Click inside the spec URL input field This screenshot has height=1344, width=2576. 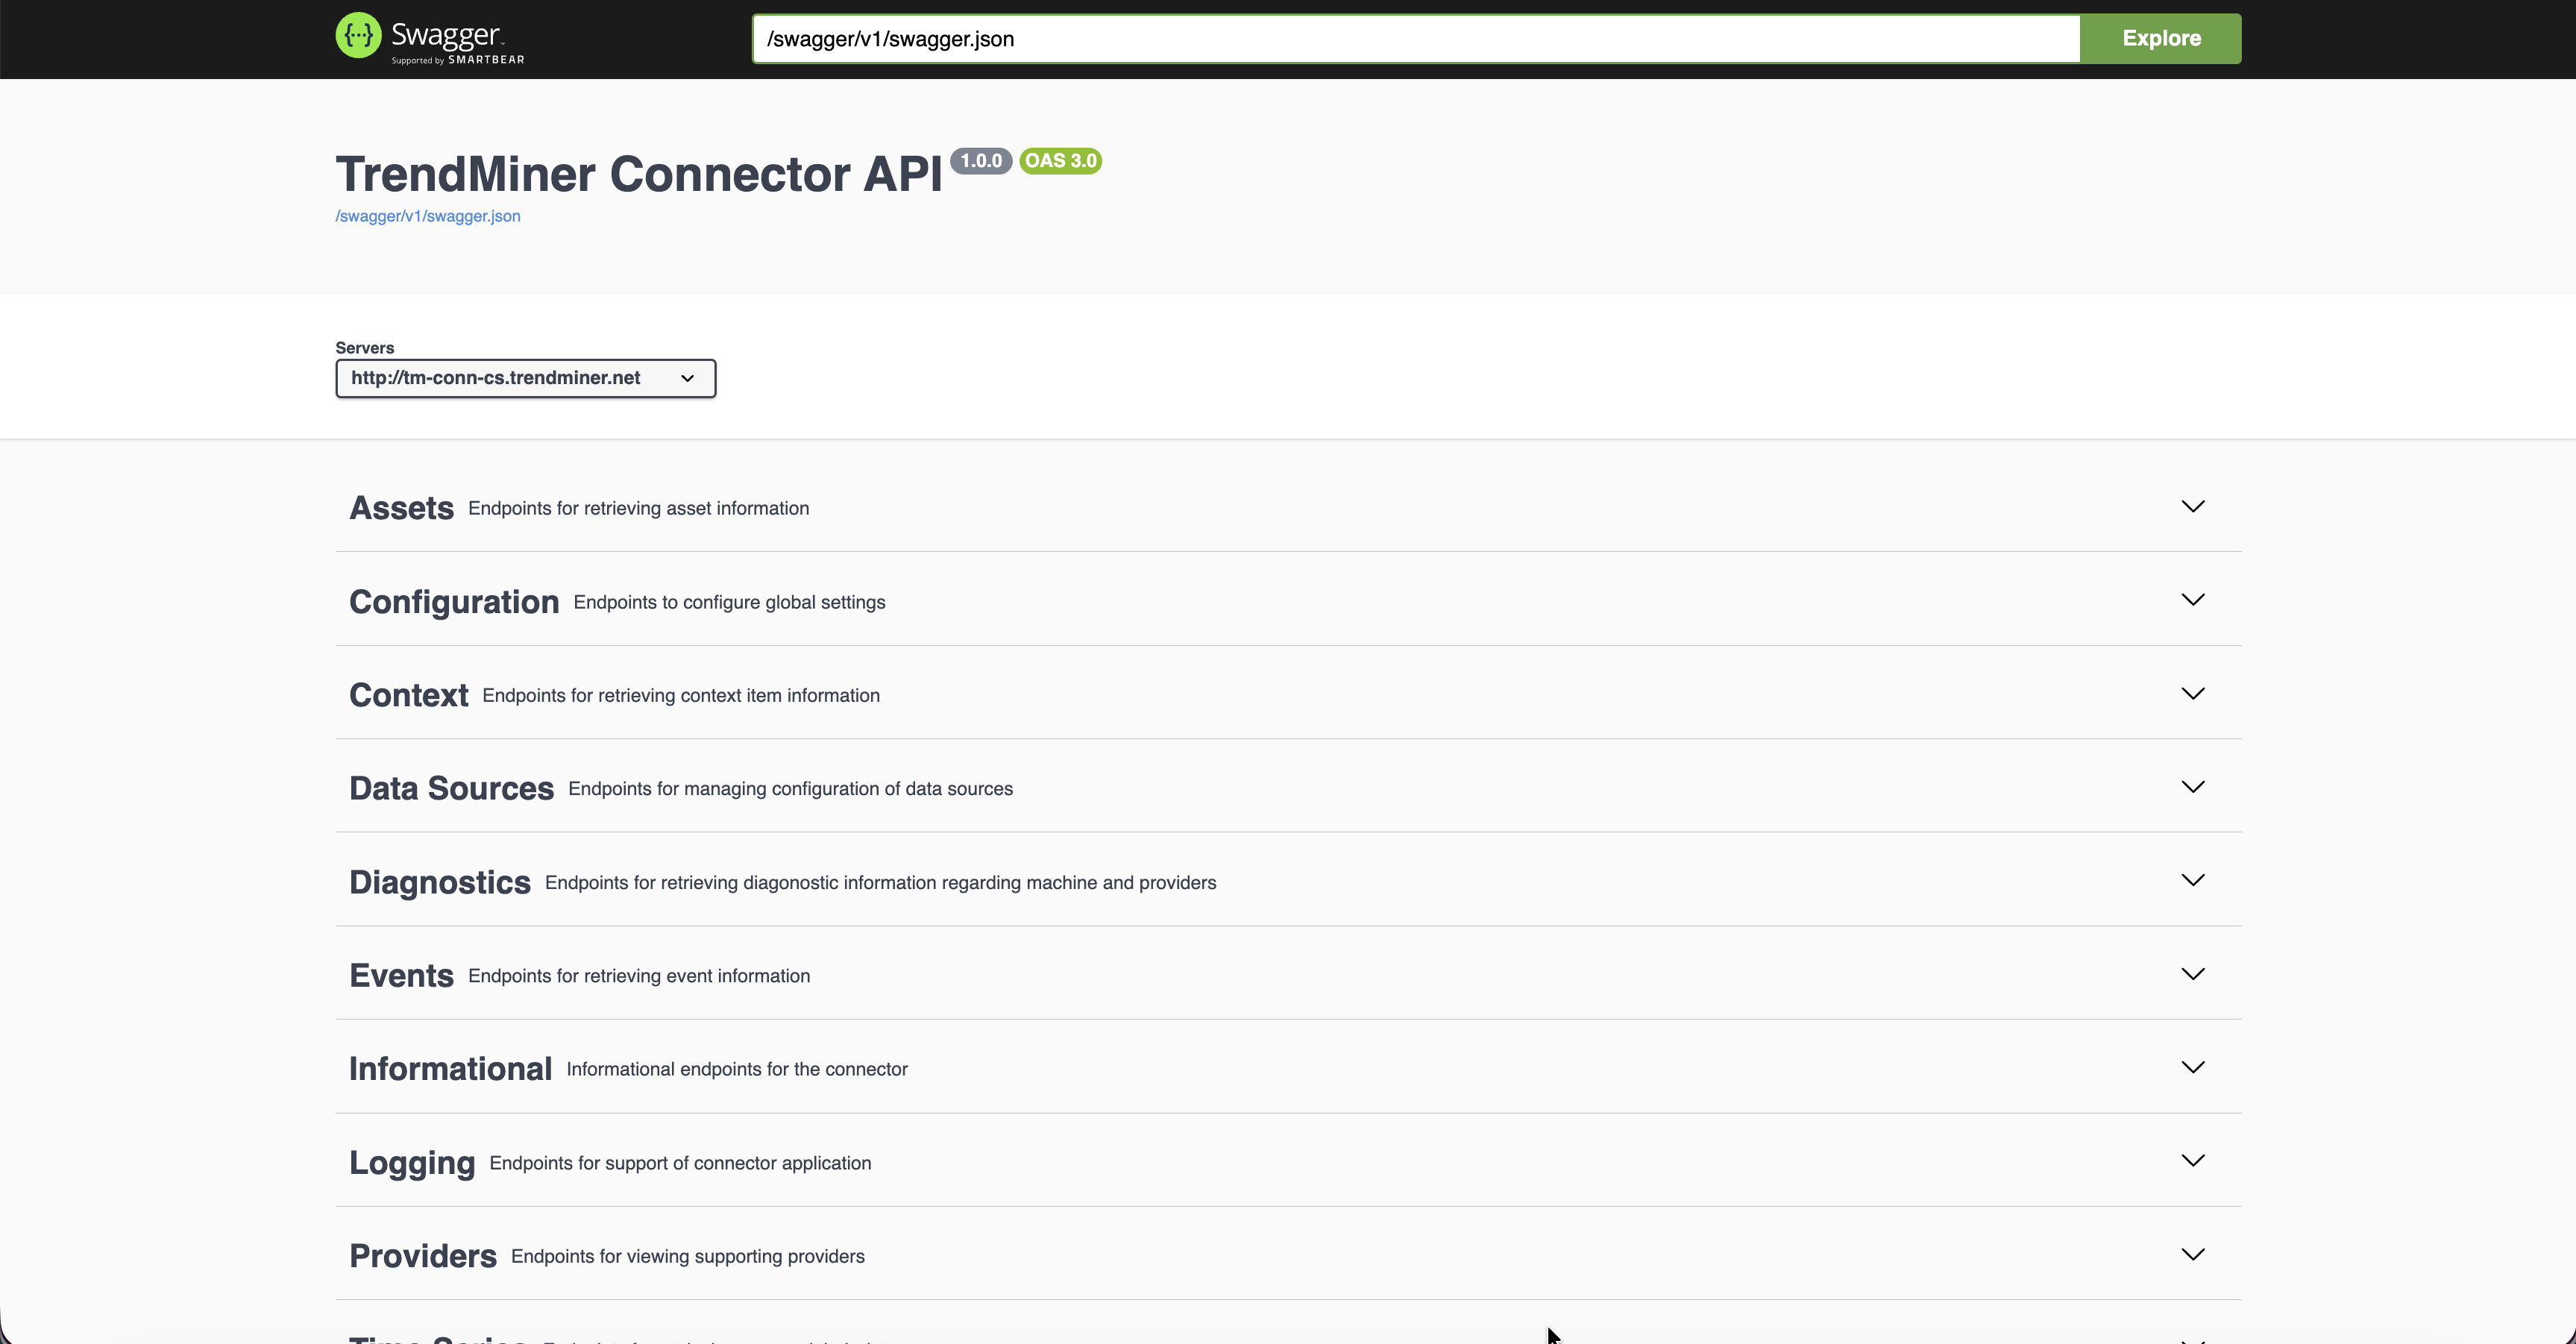(x=1400, y=39)
